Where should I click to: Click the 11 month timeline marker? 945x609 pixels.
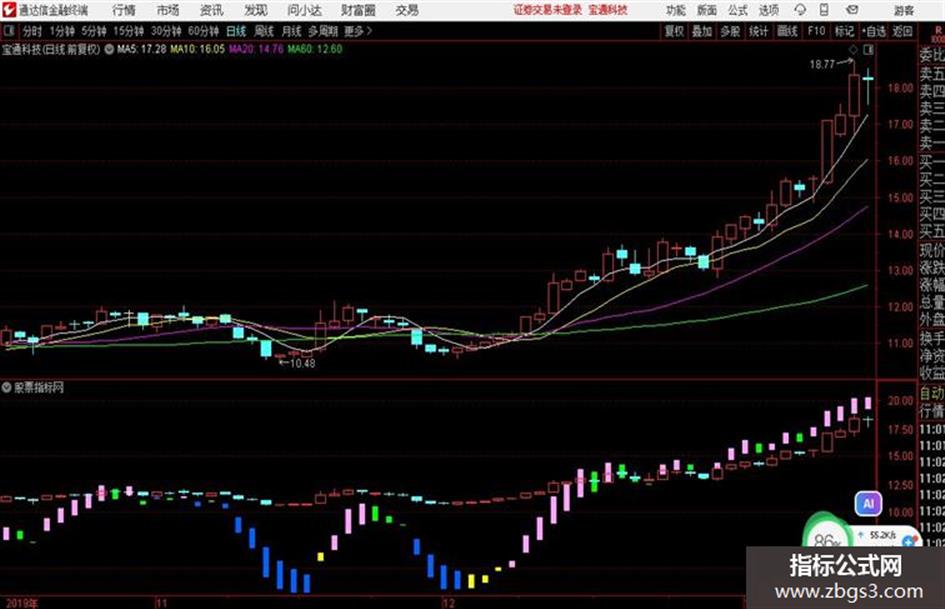click(161, 603)
